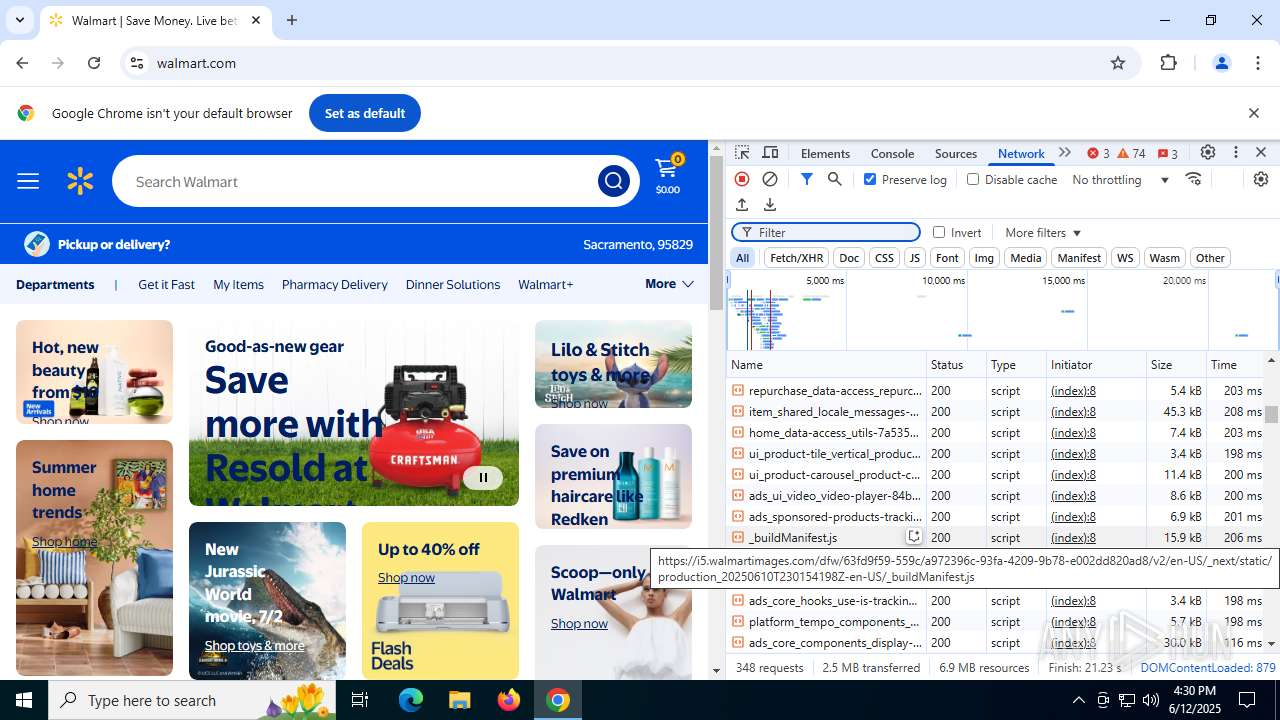Image resolution: width=1280 pixels, height=720 pixels.
Task: View site information icon in address bar
Action: (137, 63)
